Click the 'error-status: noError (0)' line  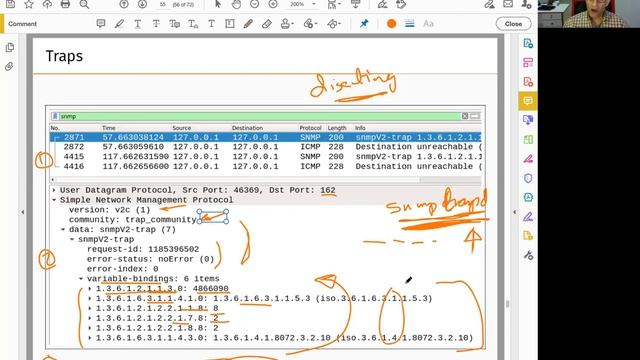click(x=150, y=259)
